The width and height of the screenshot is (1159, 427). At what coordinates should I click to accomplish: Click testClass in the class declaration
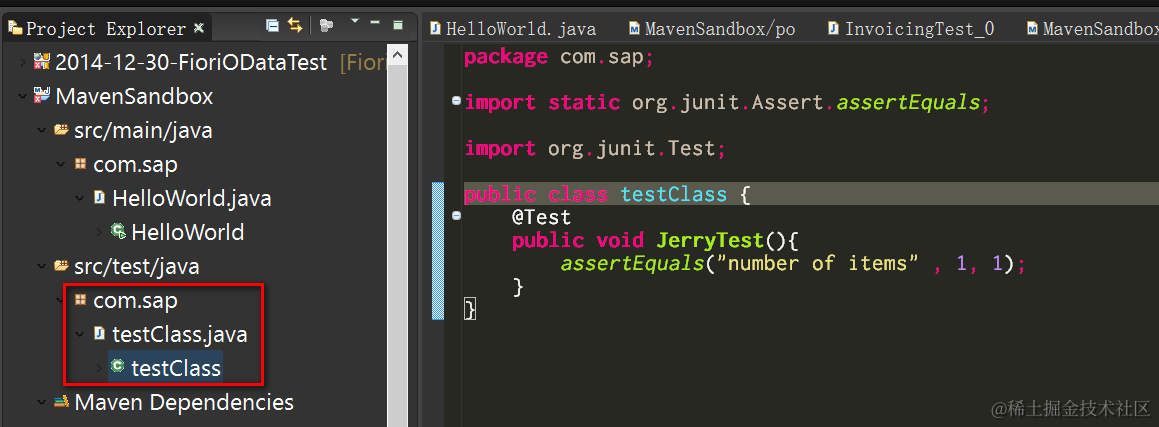click(x=673, y=195)
